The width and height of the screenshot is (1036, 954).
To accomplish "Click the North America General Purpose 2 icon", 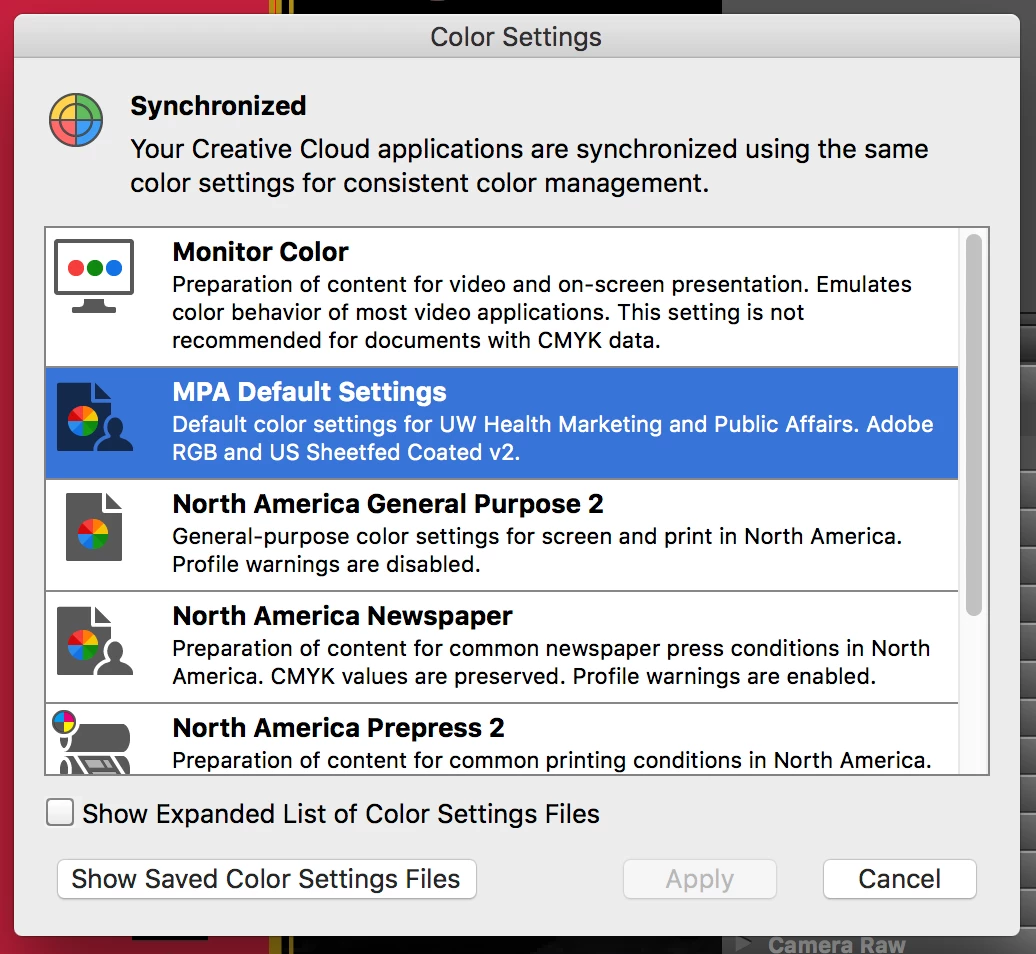I will click(x=94, y=527).
